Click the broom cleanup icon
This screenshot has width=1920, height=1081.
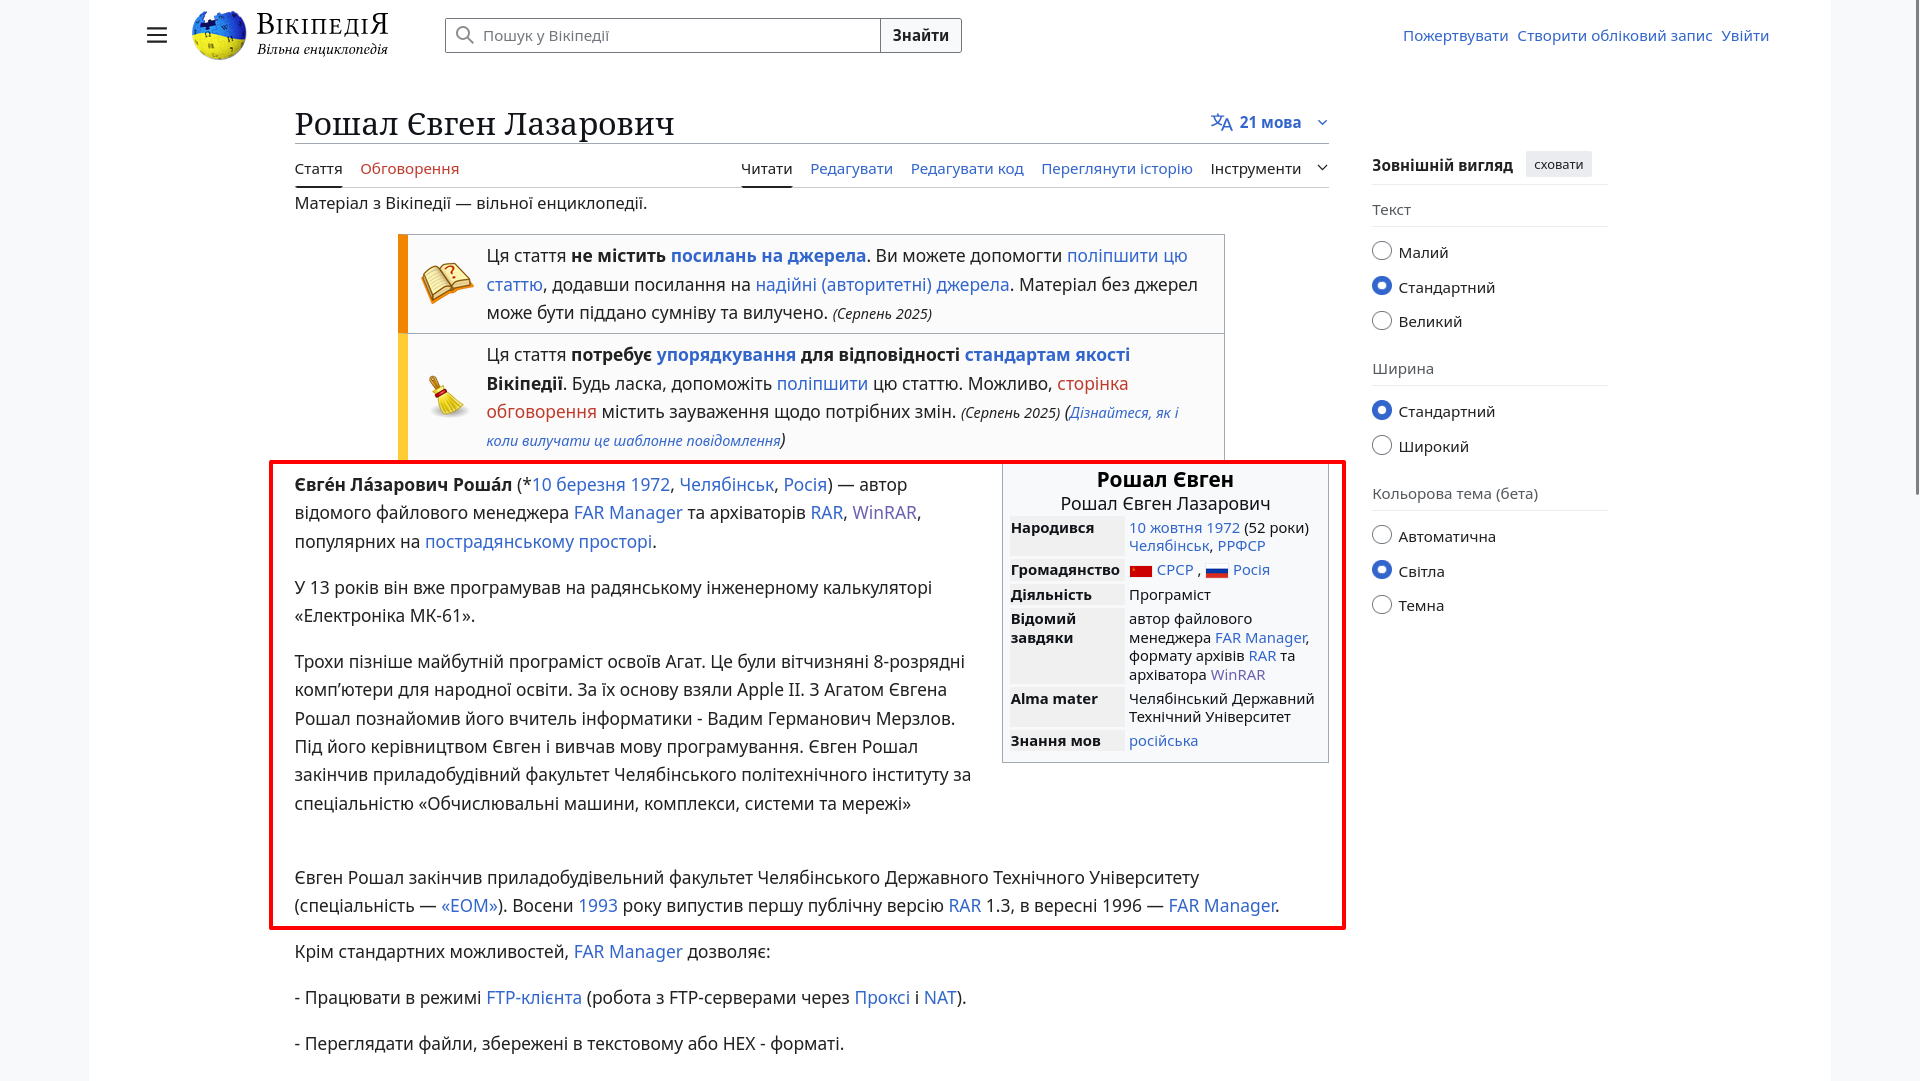pos(446,397)
